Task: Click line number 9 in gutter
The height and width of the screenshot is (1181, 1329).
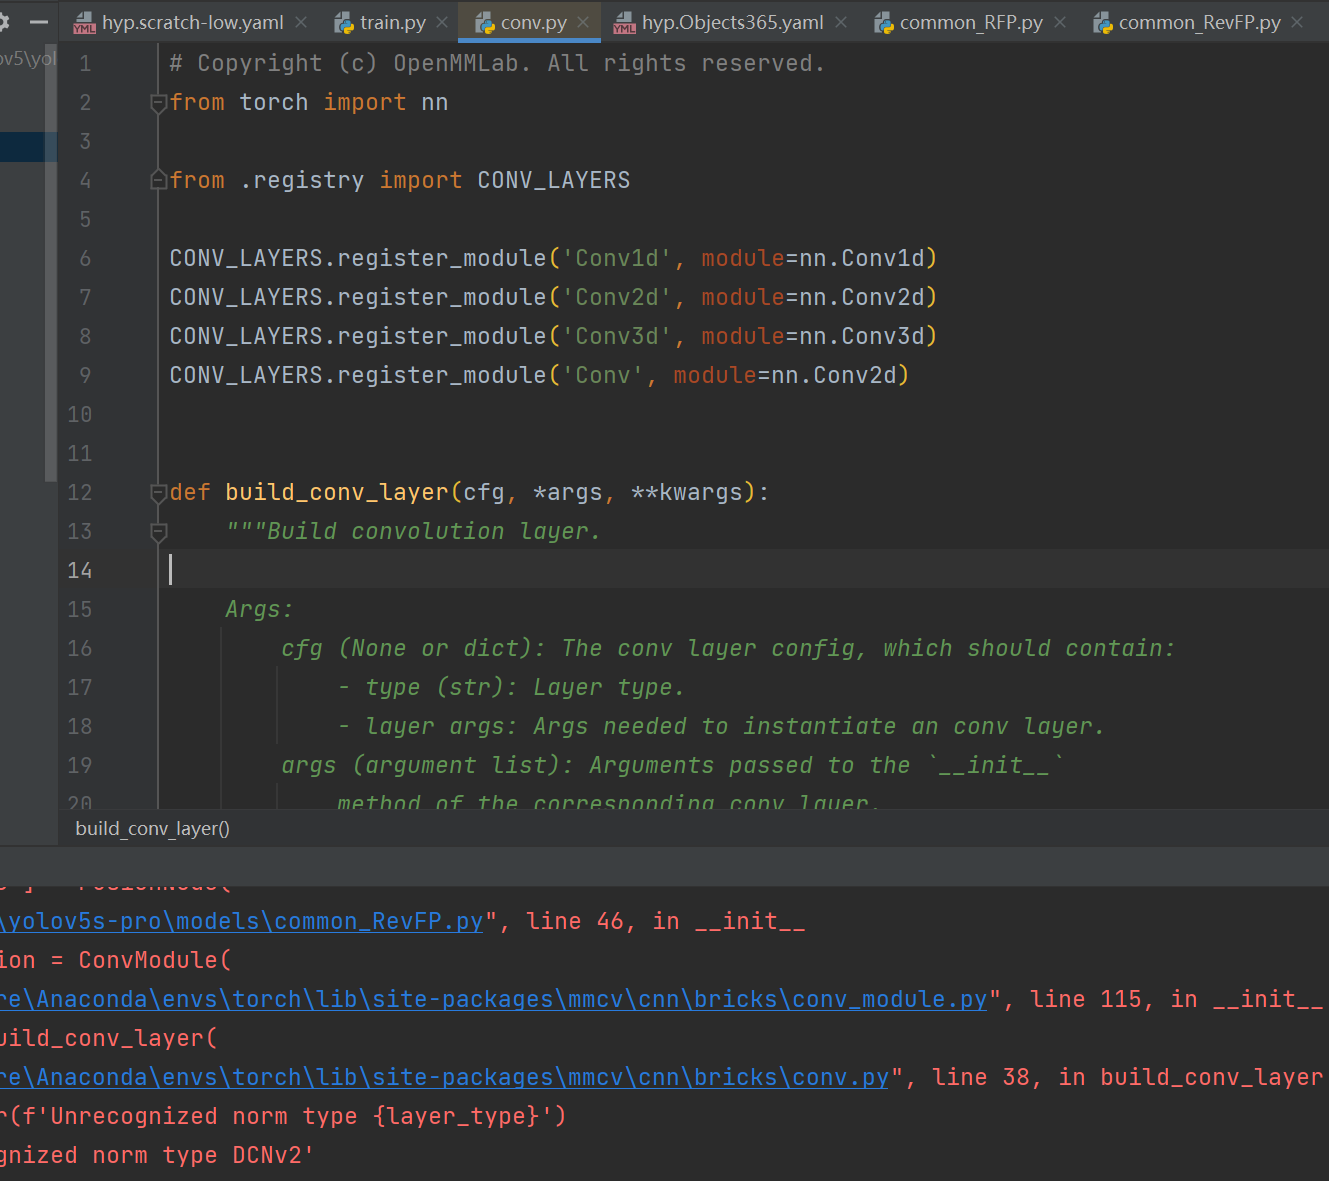Action: pyautogui.click(x=85, y=375)
